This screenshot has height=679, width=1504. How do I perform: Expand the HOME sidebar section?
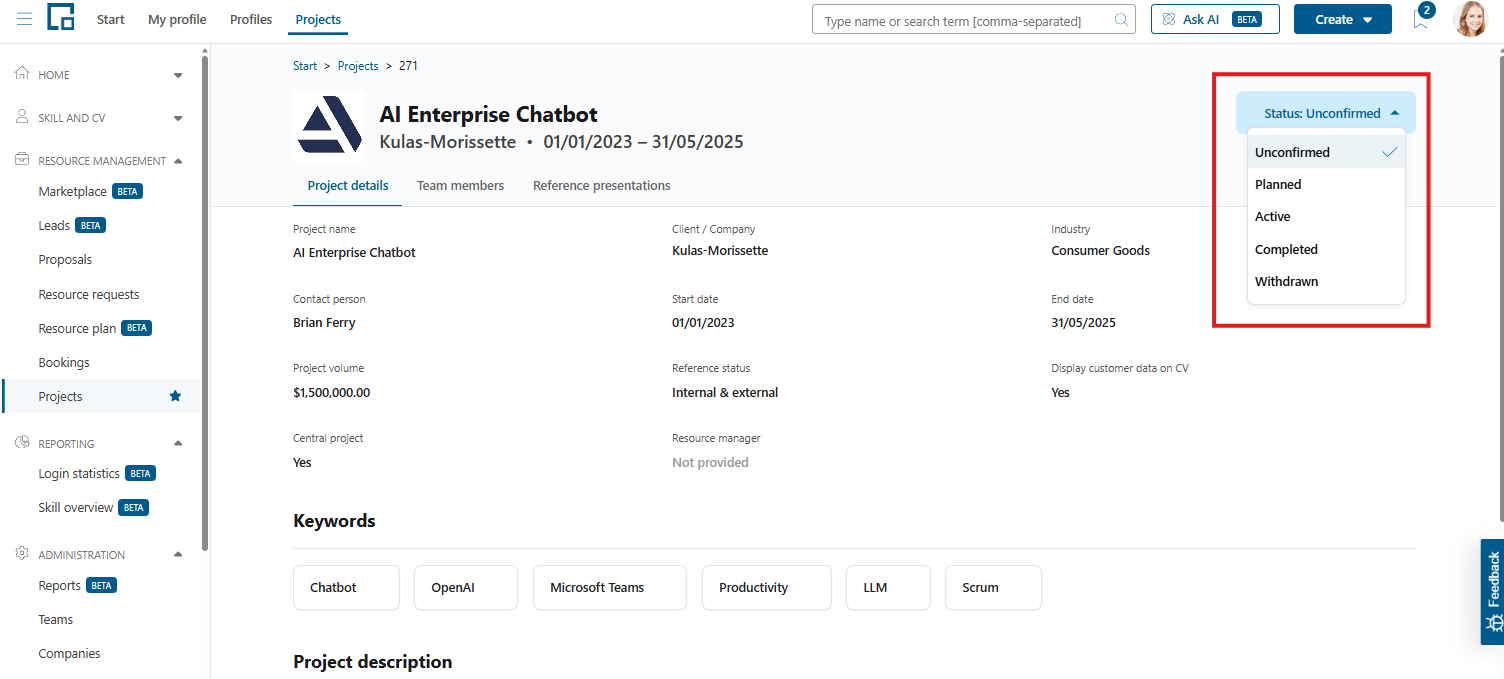[178, 75]
